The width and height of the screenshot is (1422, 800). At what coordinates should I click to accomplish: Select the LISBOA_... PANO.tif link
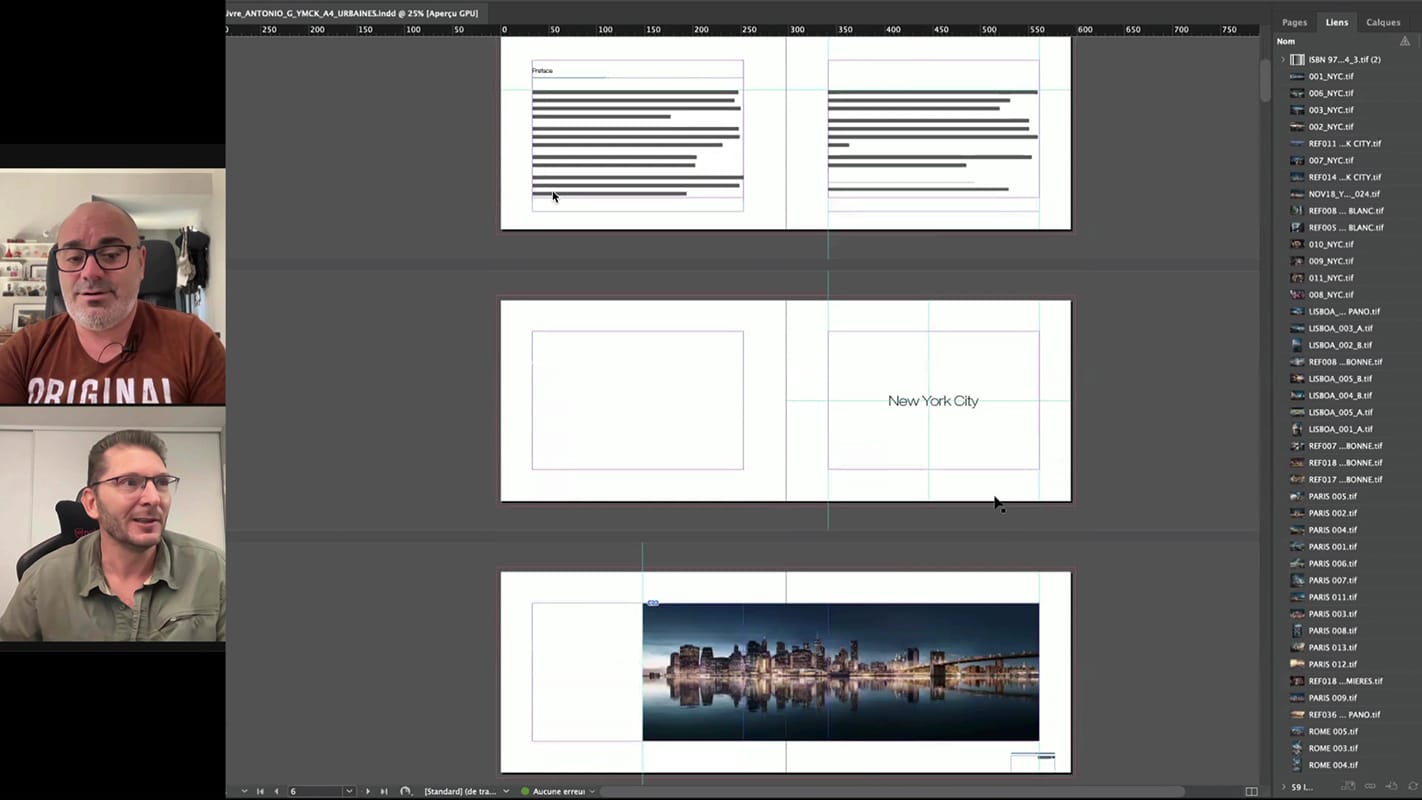point(1342,311)
